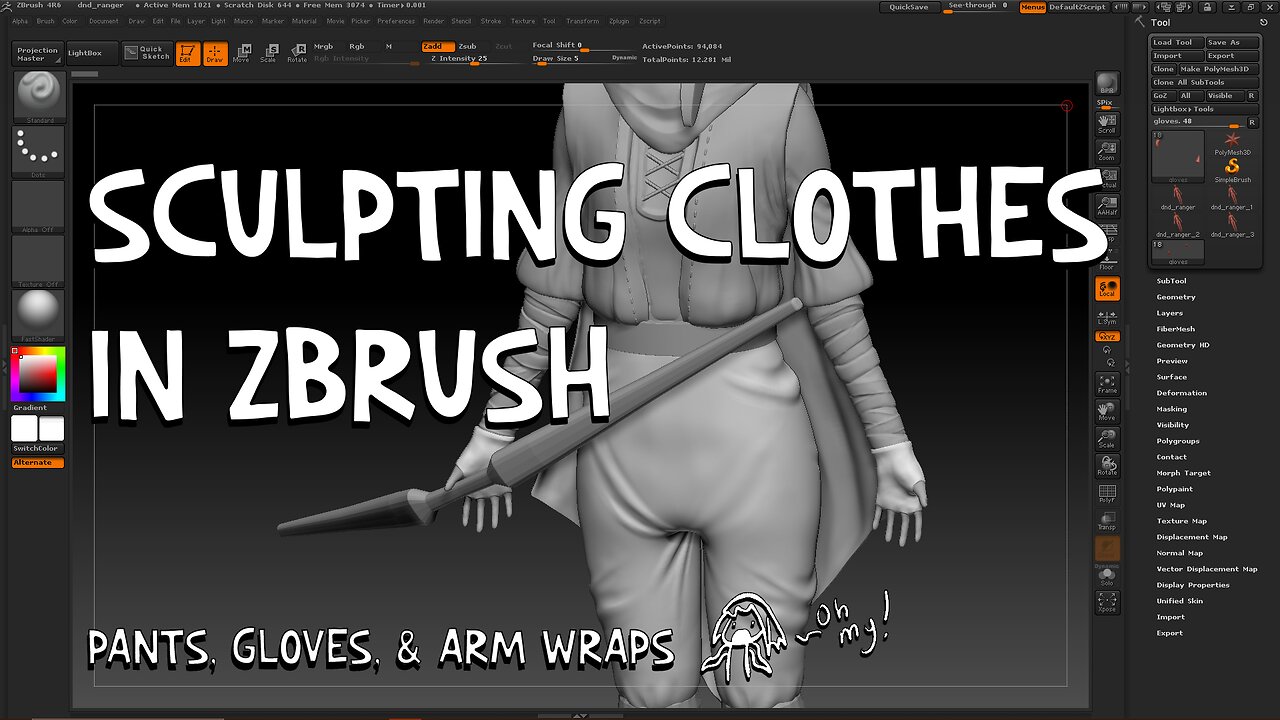Open the Dots stroke selector
This screenshot has height=720, width=1280.
(x=40, y=152)
